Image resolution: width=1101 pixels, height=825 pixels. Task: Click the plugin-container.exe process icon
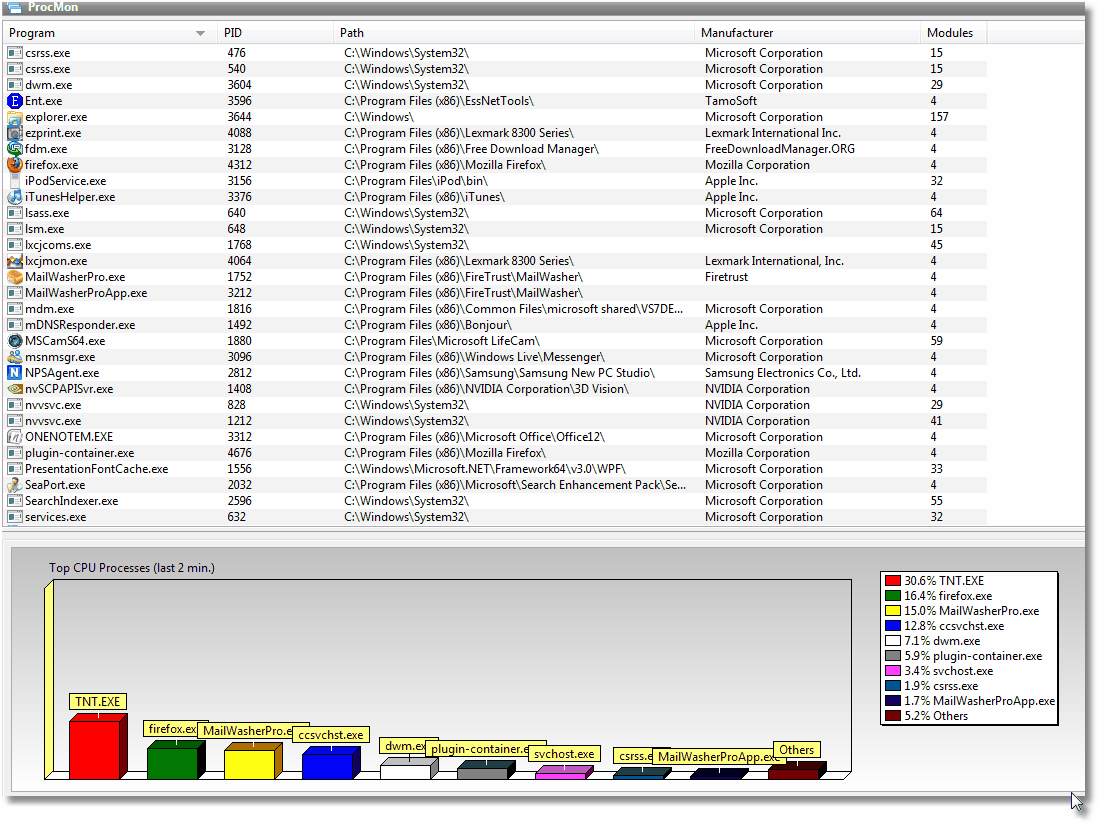[15, 454]
